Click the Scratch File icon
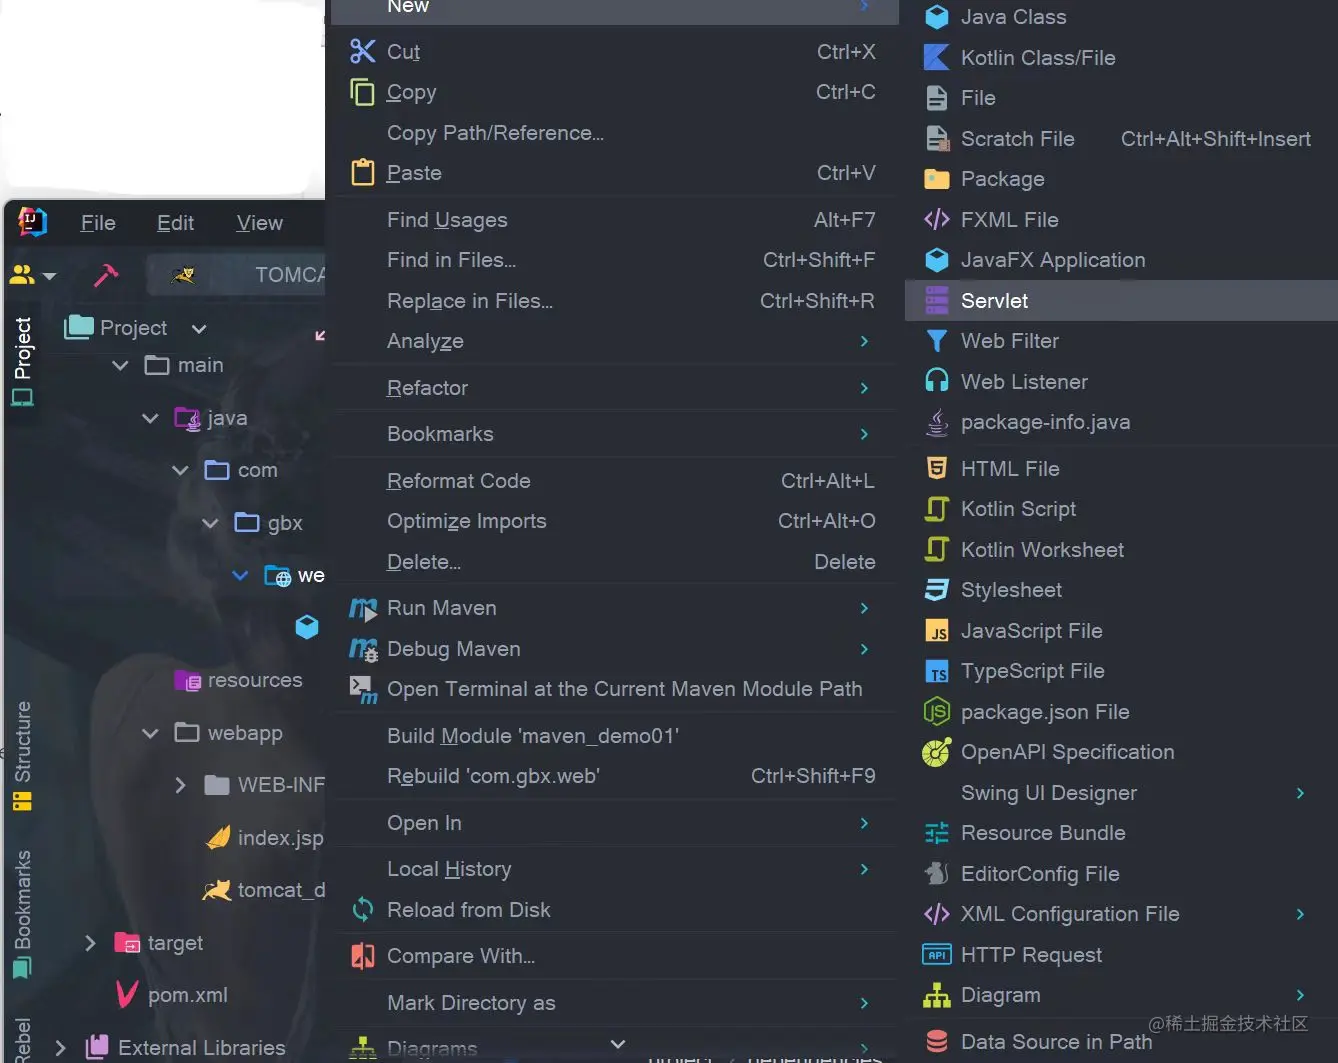 (936, 139)
